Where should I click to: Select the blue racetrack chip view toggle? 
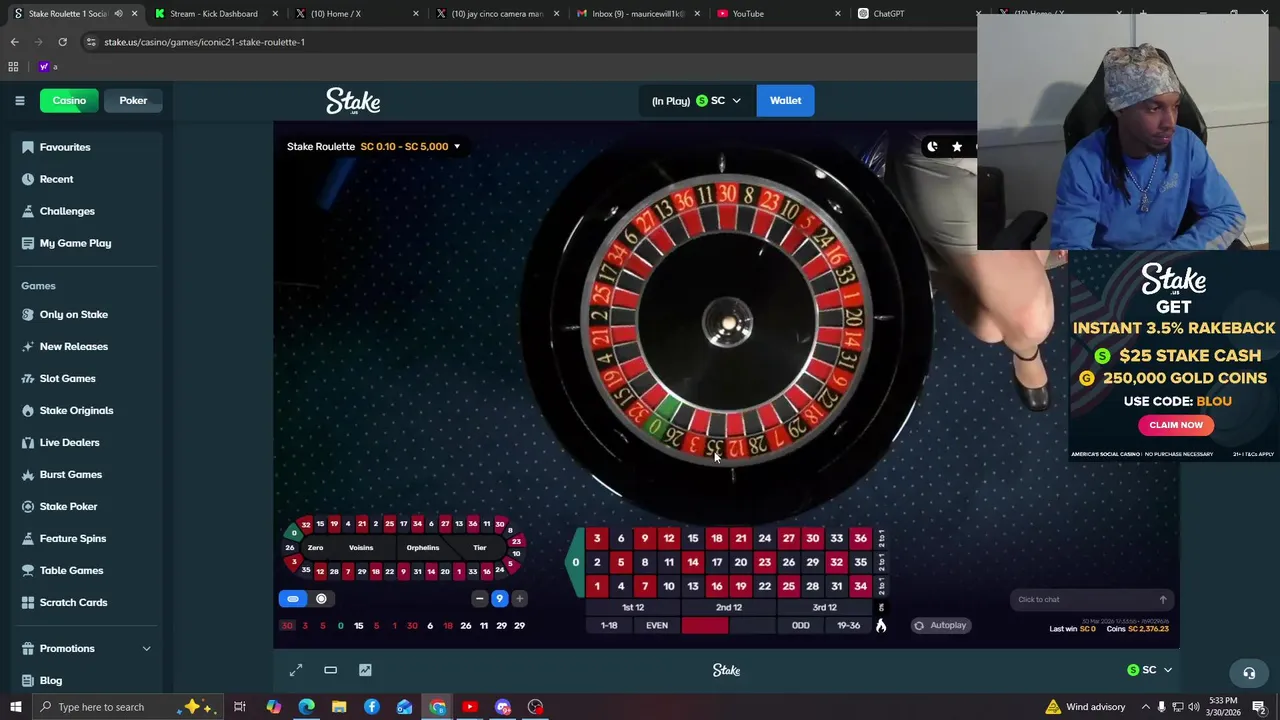point(293,599)
